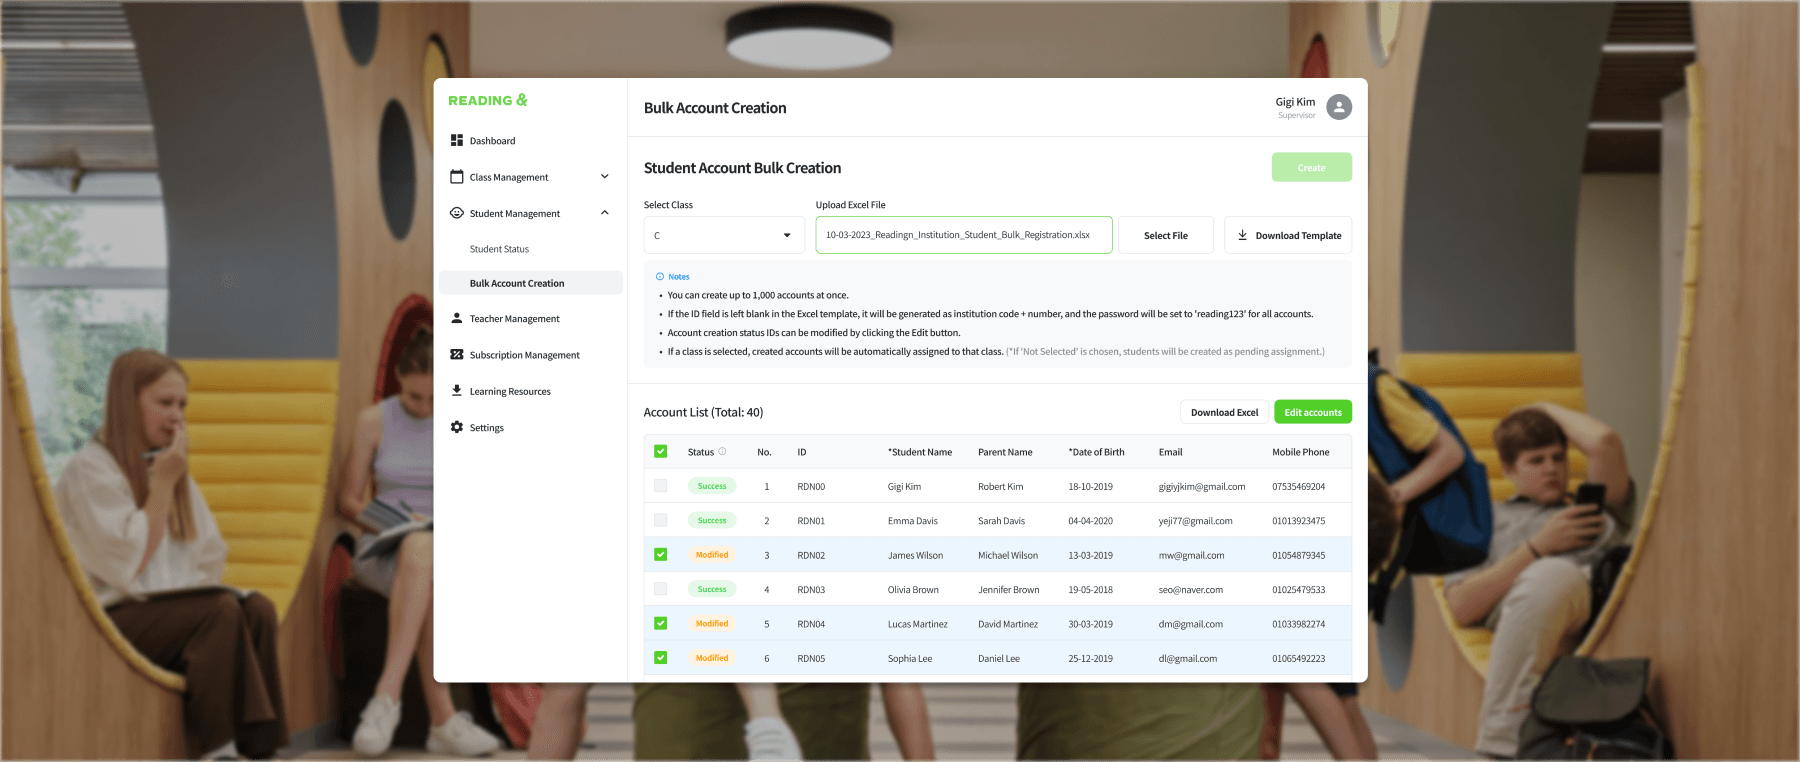1800x762 pixels.
Task: Open the Select Class dropdown
Action: point(724,235)
